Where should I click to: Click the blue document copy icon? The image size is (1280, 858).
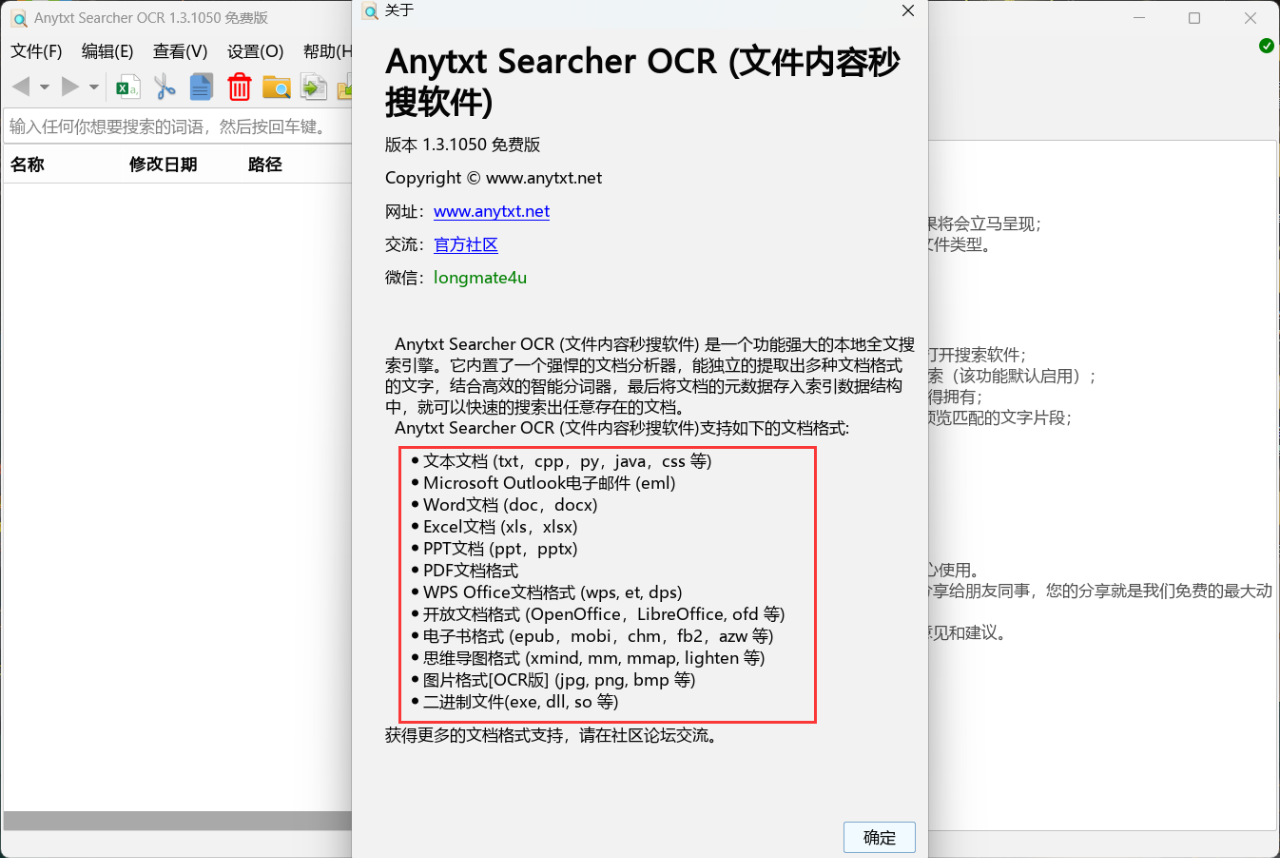tap(202, 87)
